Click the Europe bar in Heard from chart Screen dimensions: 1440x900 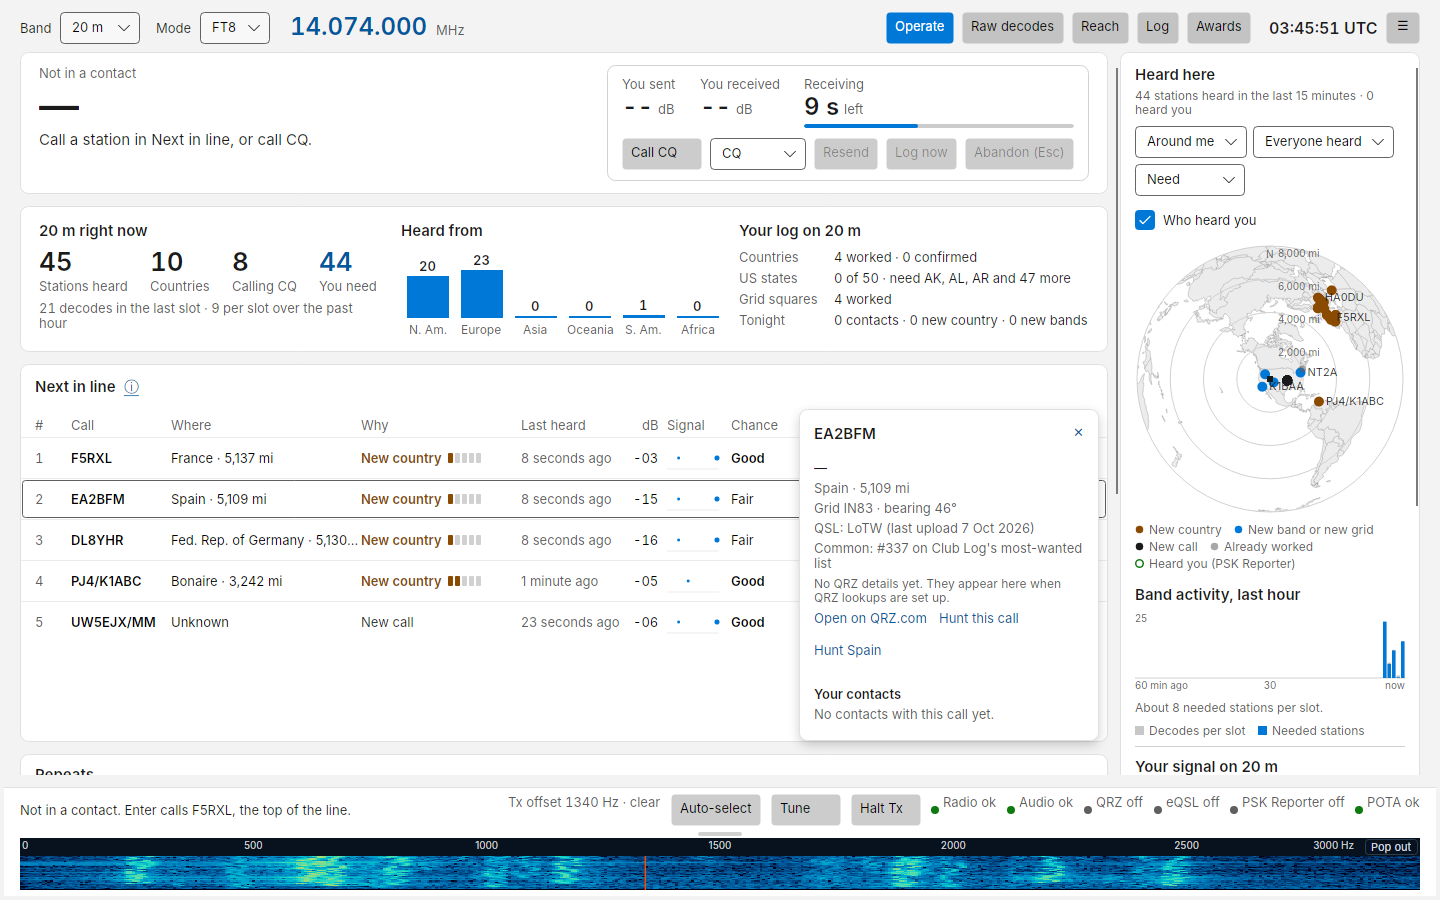[481, 294]
